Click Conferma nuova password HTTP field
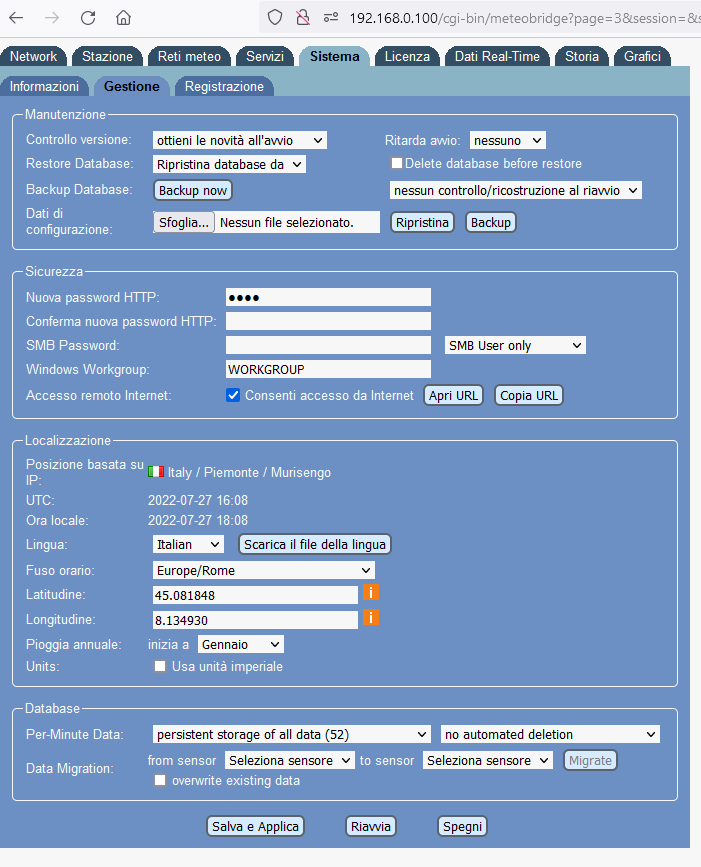 pos(328,321)
